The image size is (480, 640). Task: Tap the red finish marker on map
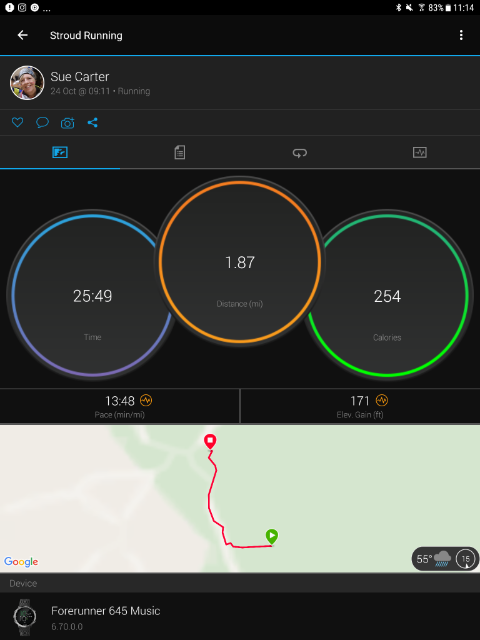[x=210, y=442]
